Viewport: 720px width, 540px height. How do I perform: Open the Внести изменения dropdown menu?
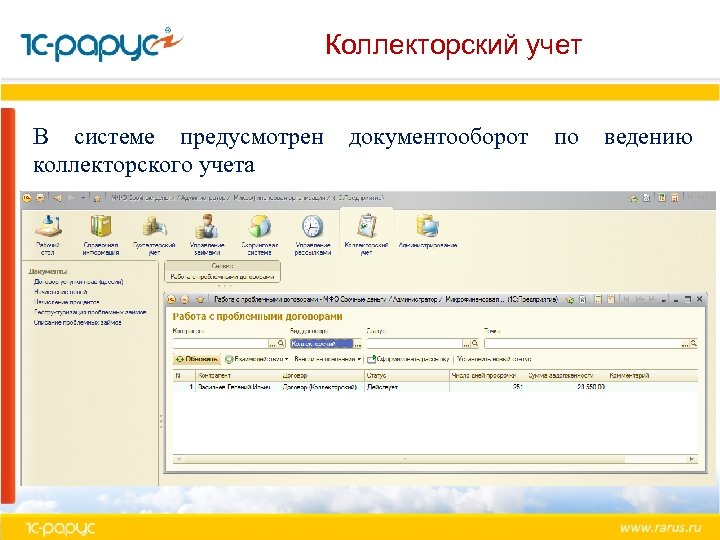pyautogui.click(x=328, y=359)
